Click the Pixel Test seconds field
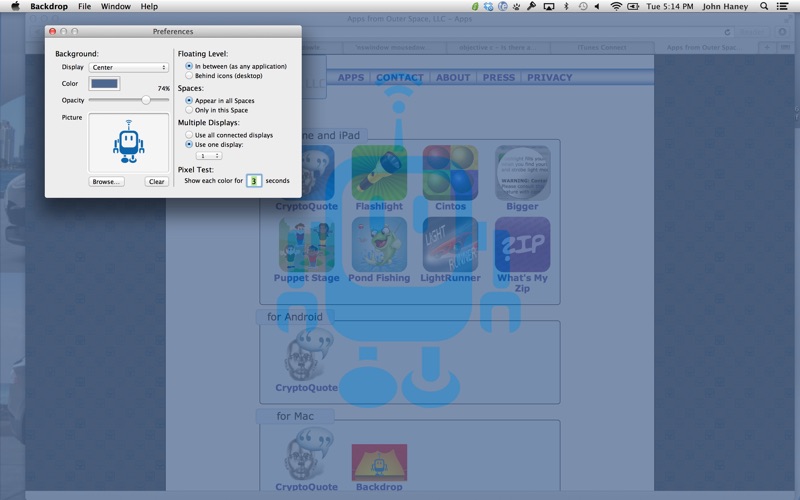 click(254, 181)
